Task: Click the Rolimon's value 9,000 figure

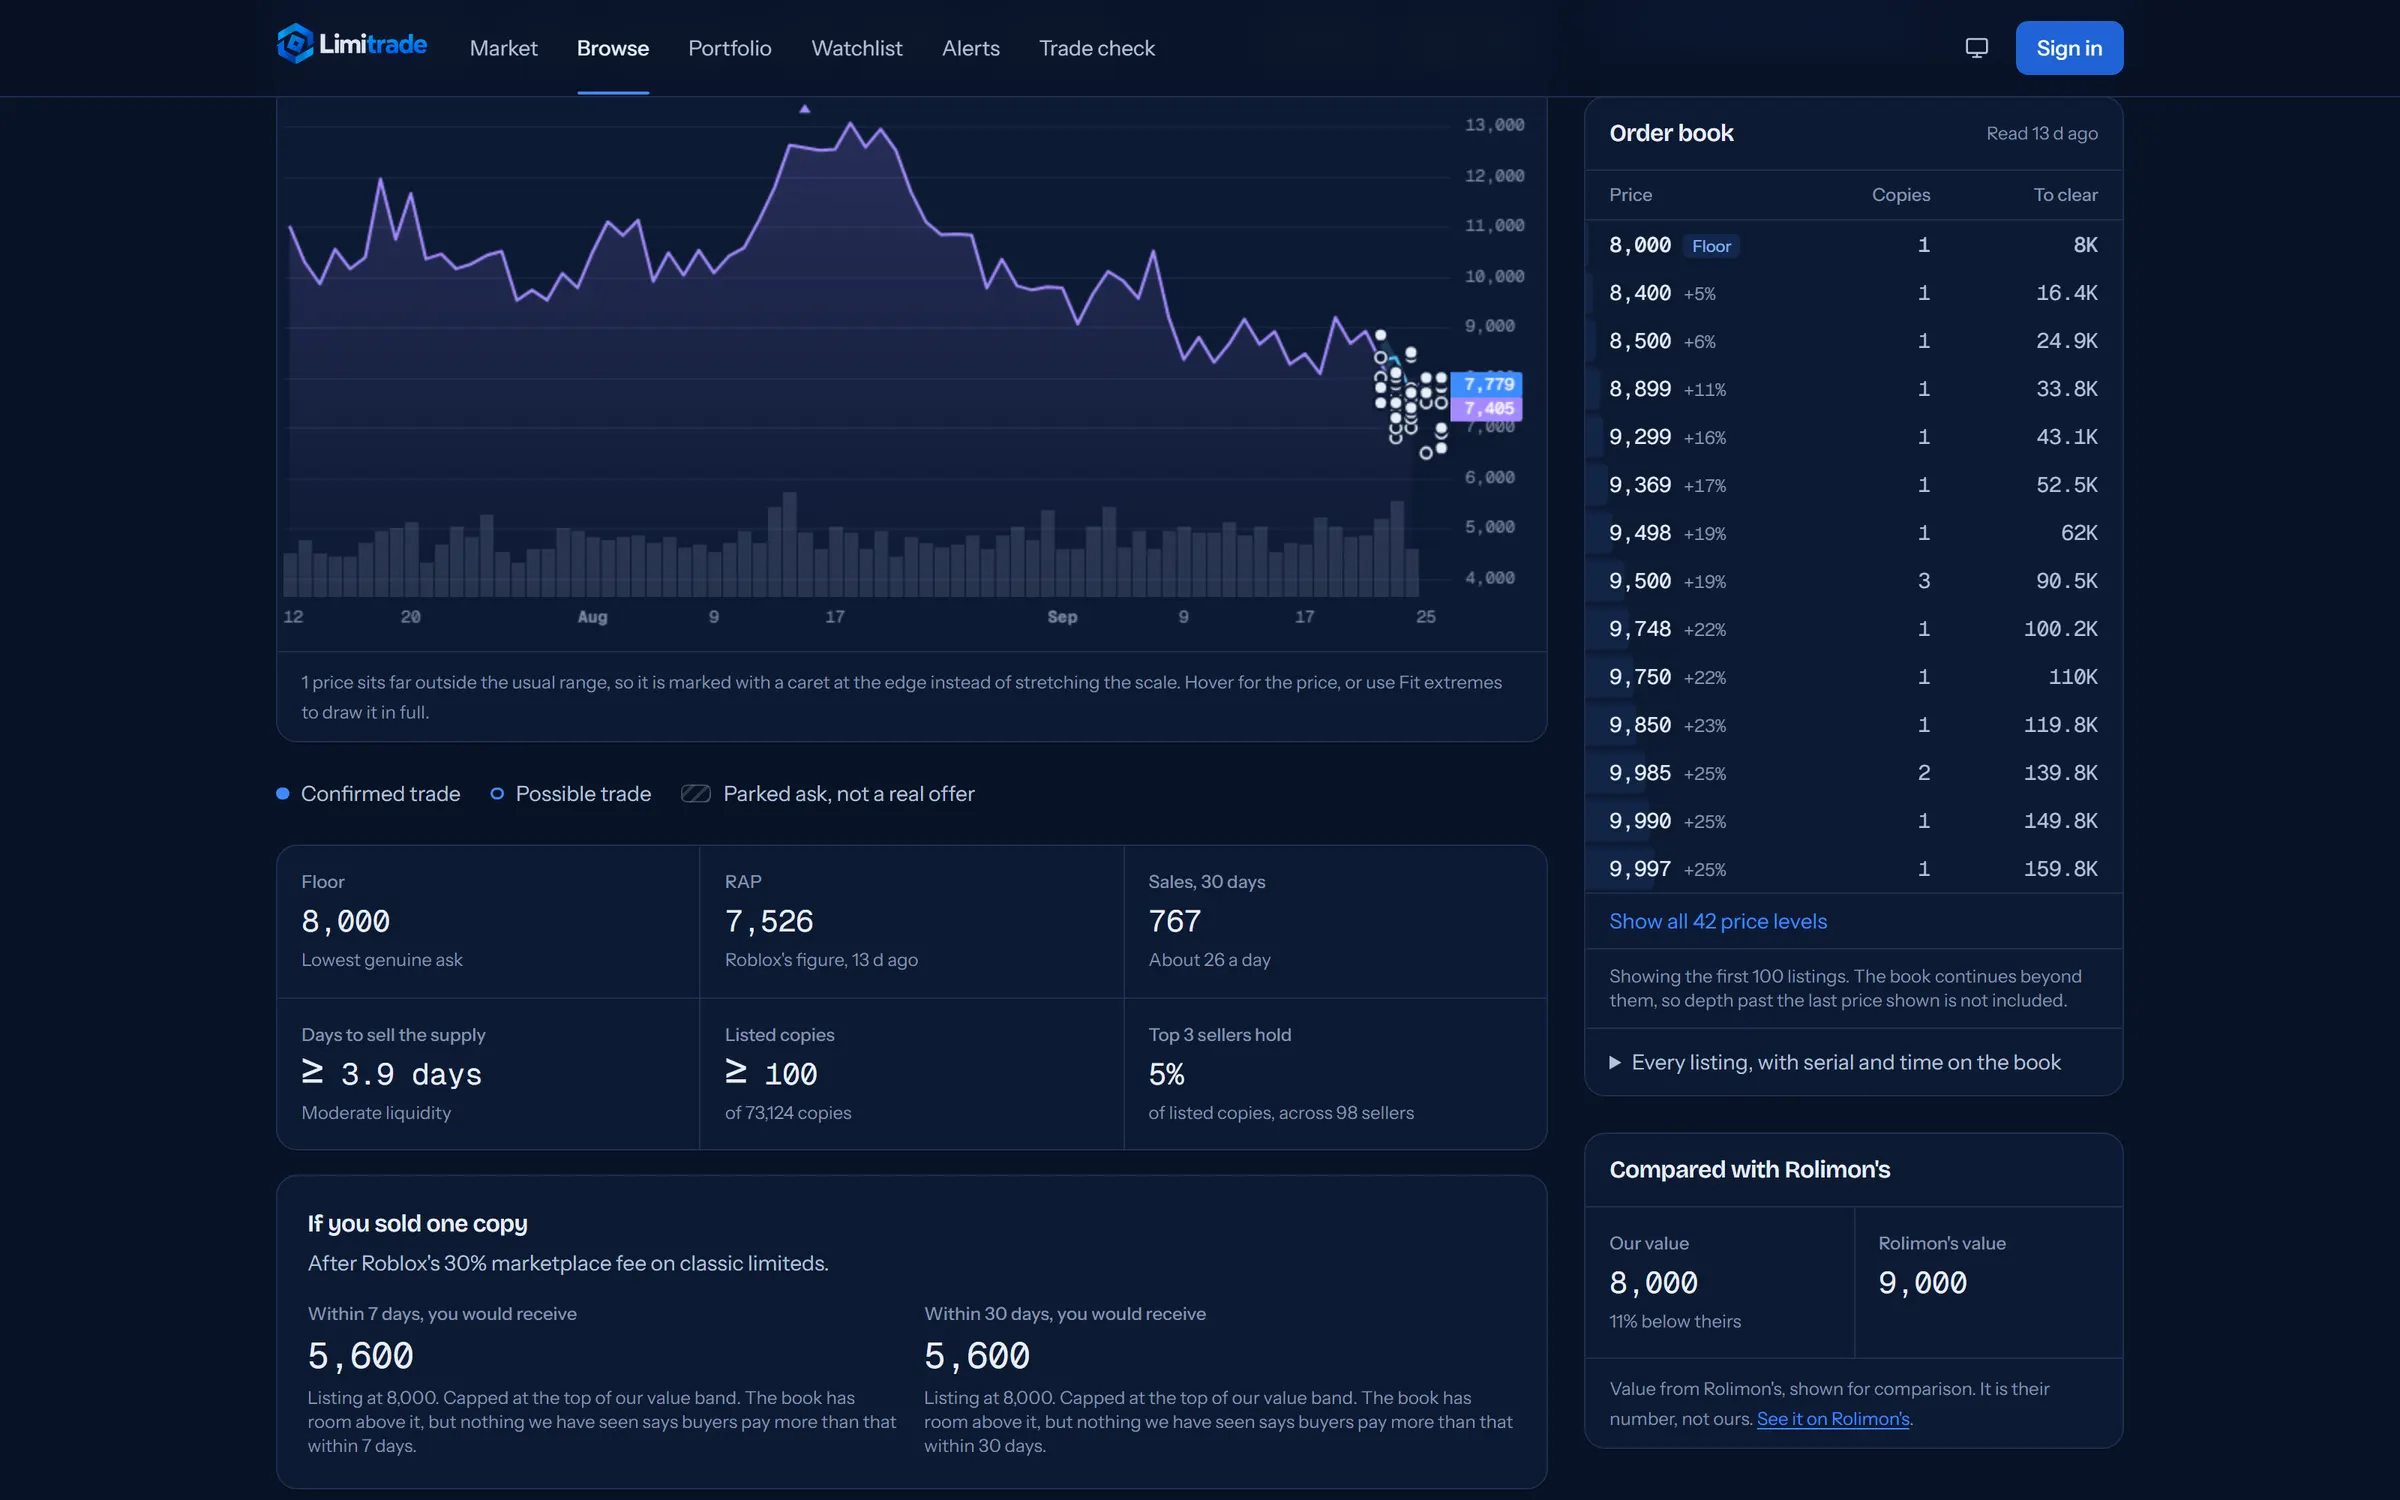Action: [1922, 1283]
